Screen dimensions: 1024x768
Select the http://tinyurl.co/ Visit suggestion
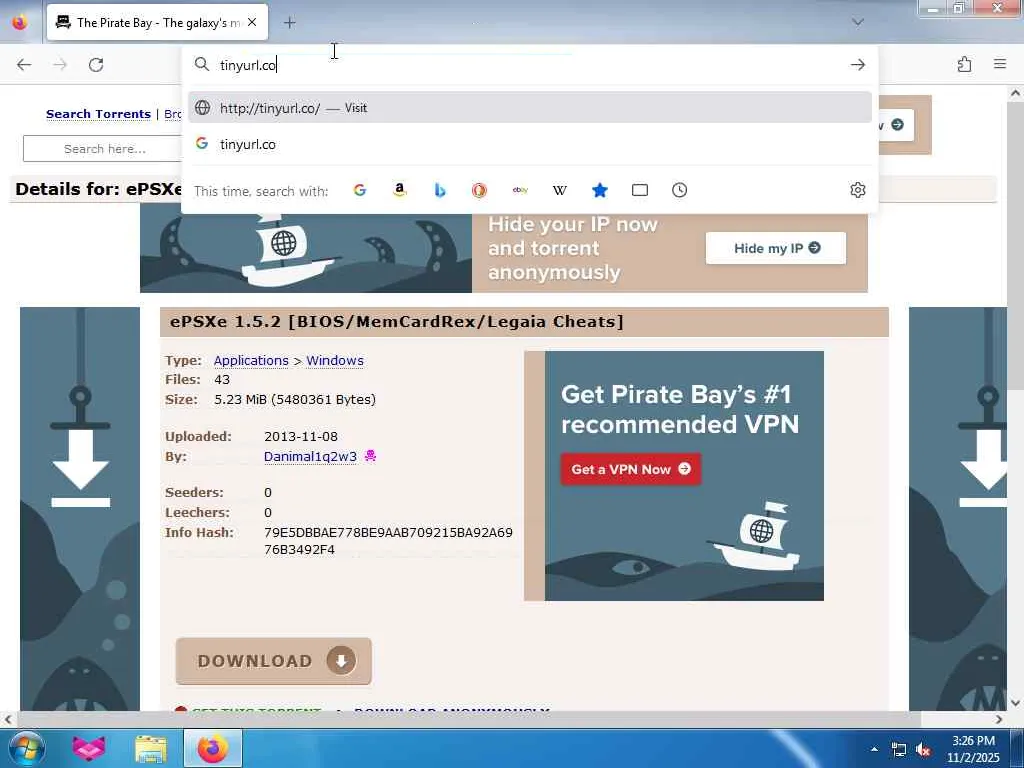pos(530,108)
